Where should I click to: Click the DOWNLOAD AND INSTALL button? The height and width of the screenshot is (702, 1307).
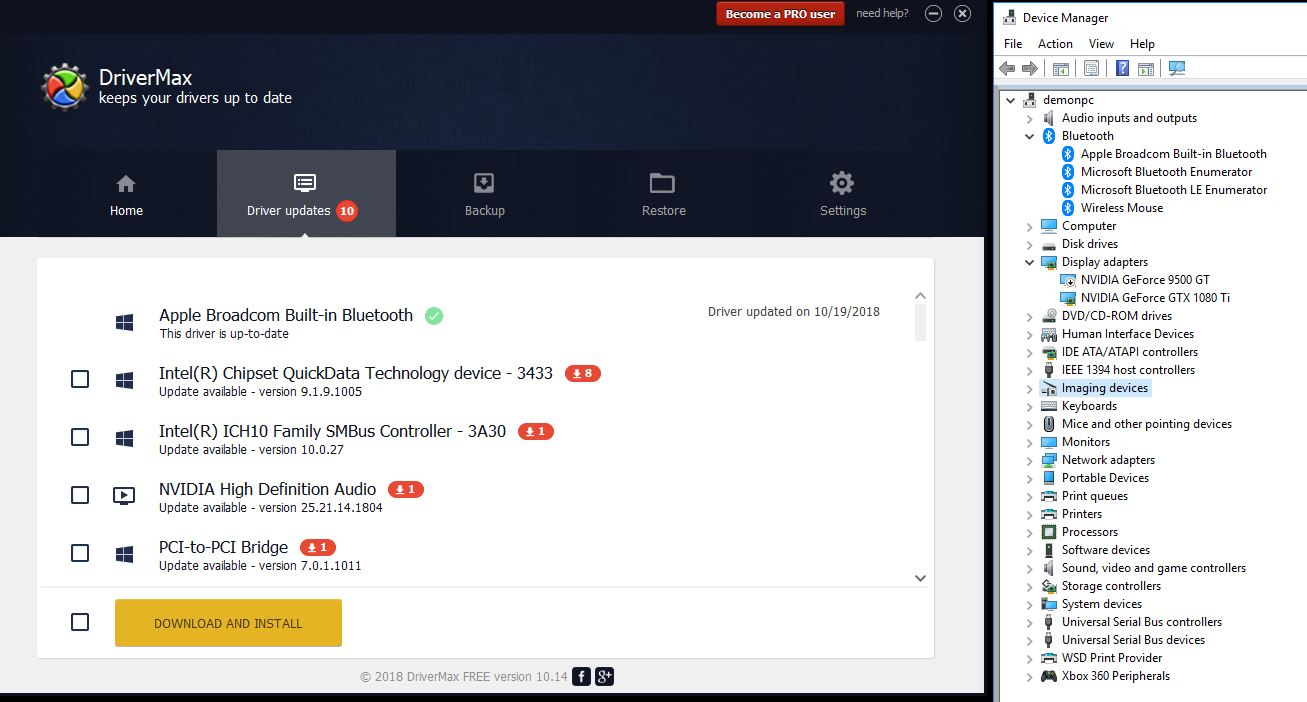pos(228,623)
